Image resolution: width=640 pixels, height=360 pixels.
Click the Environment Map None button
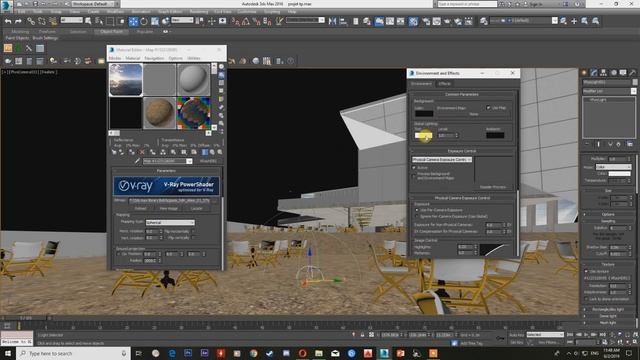click(x=473, y=114)
